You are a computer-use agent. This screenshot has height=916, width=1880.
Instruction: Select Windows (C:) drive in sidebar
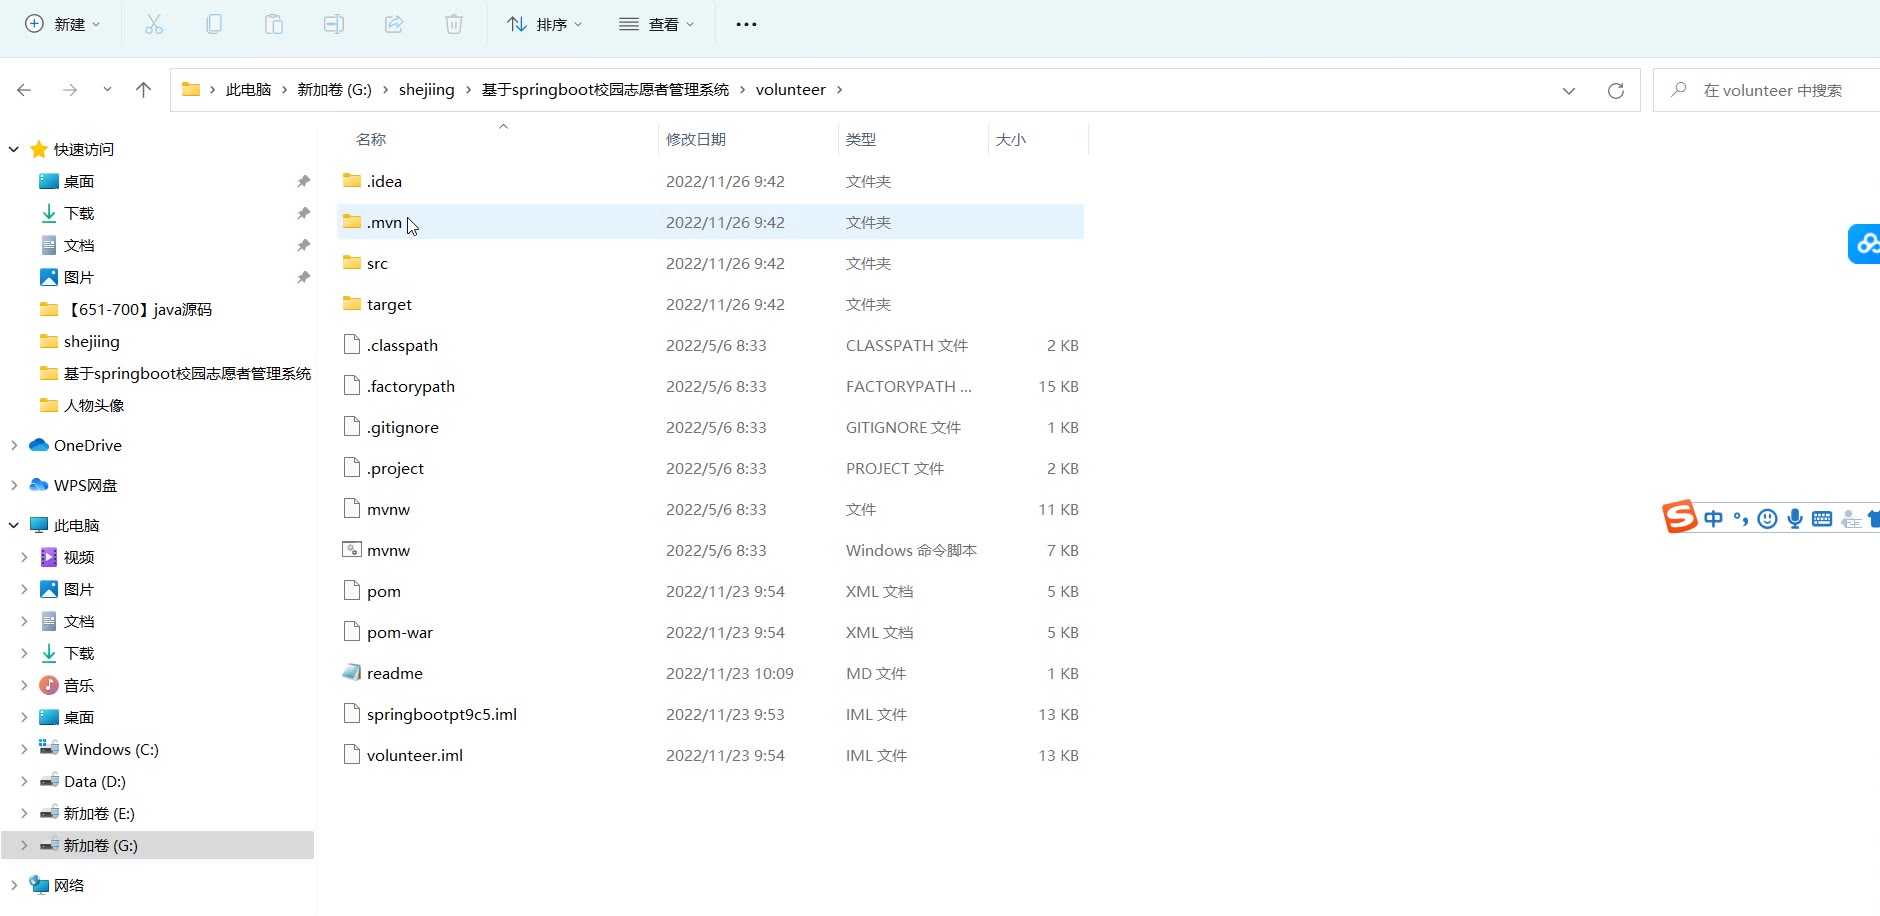(111, 749)
